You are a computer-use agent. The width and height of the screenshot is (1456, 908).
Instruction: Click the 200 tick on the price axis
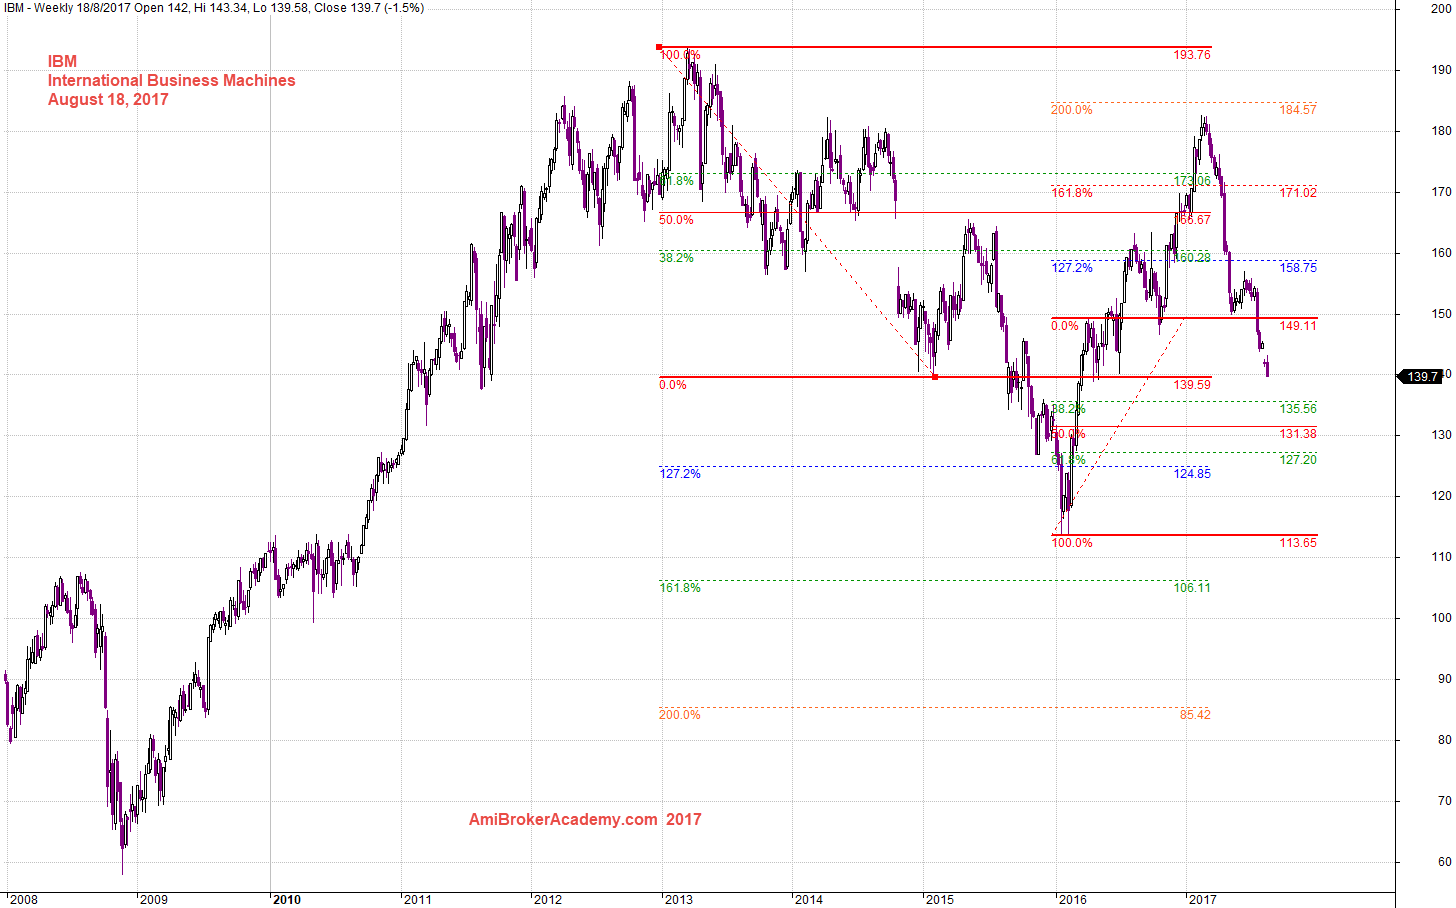pyautogui.click(x=1441, y=9)
